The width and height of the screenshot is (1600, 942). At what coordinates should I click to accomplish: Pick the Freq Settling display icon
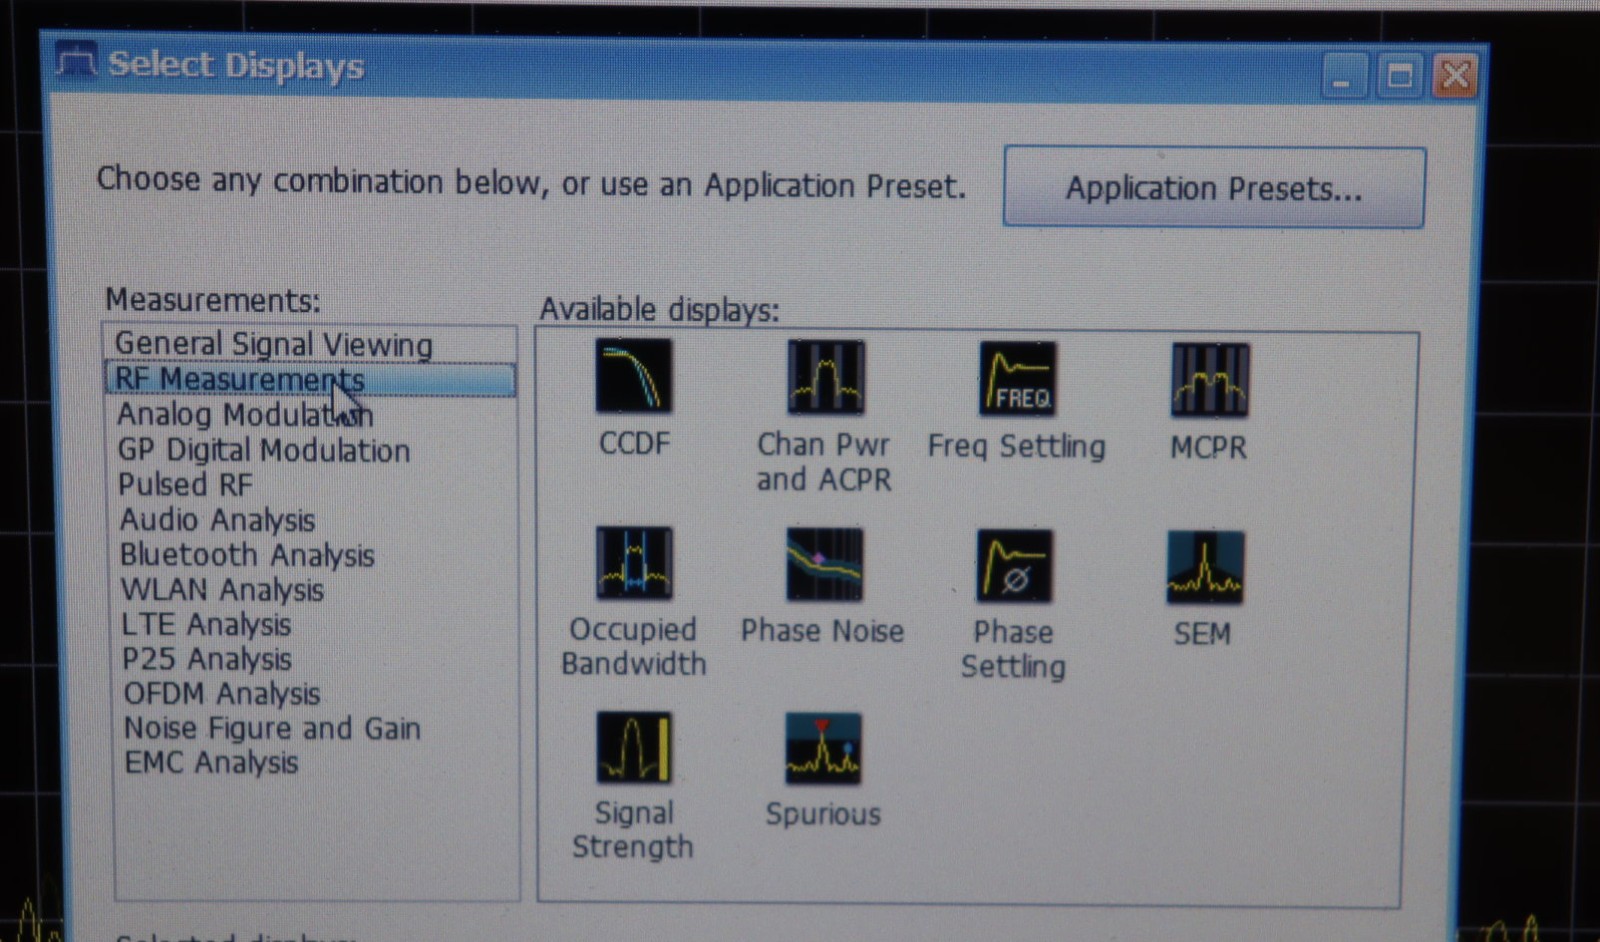(1017, 379)
